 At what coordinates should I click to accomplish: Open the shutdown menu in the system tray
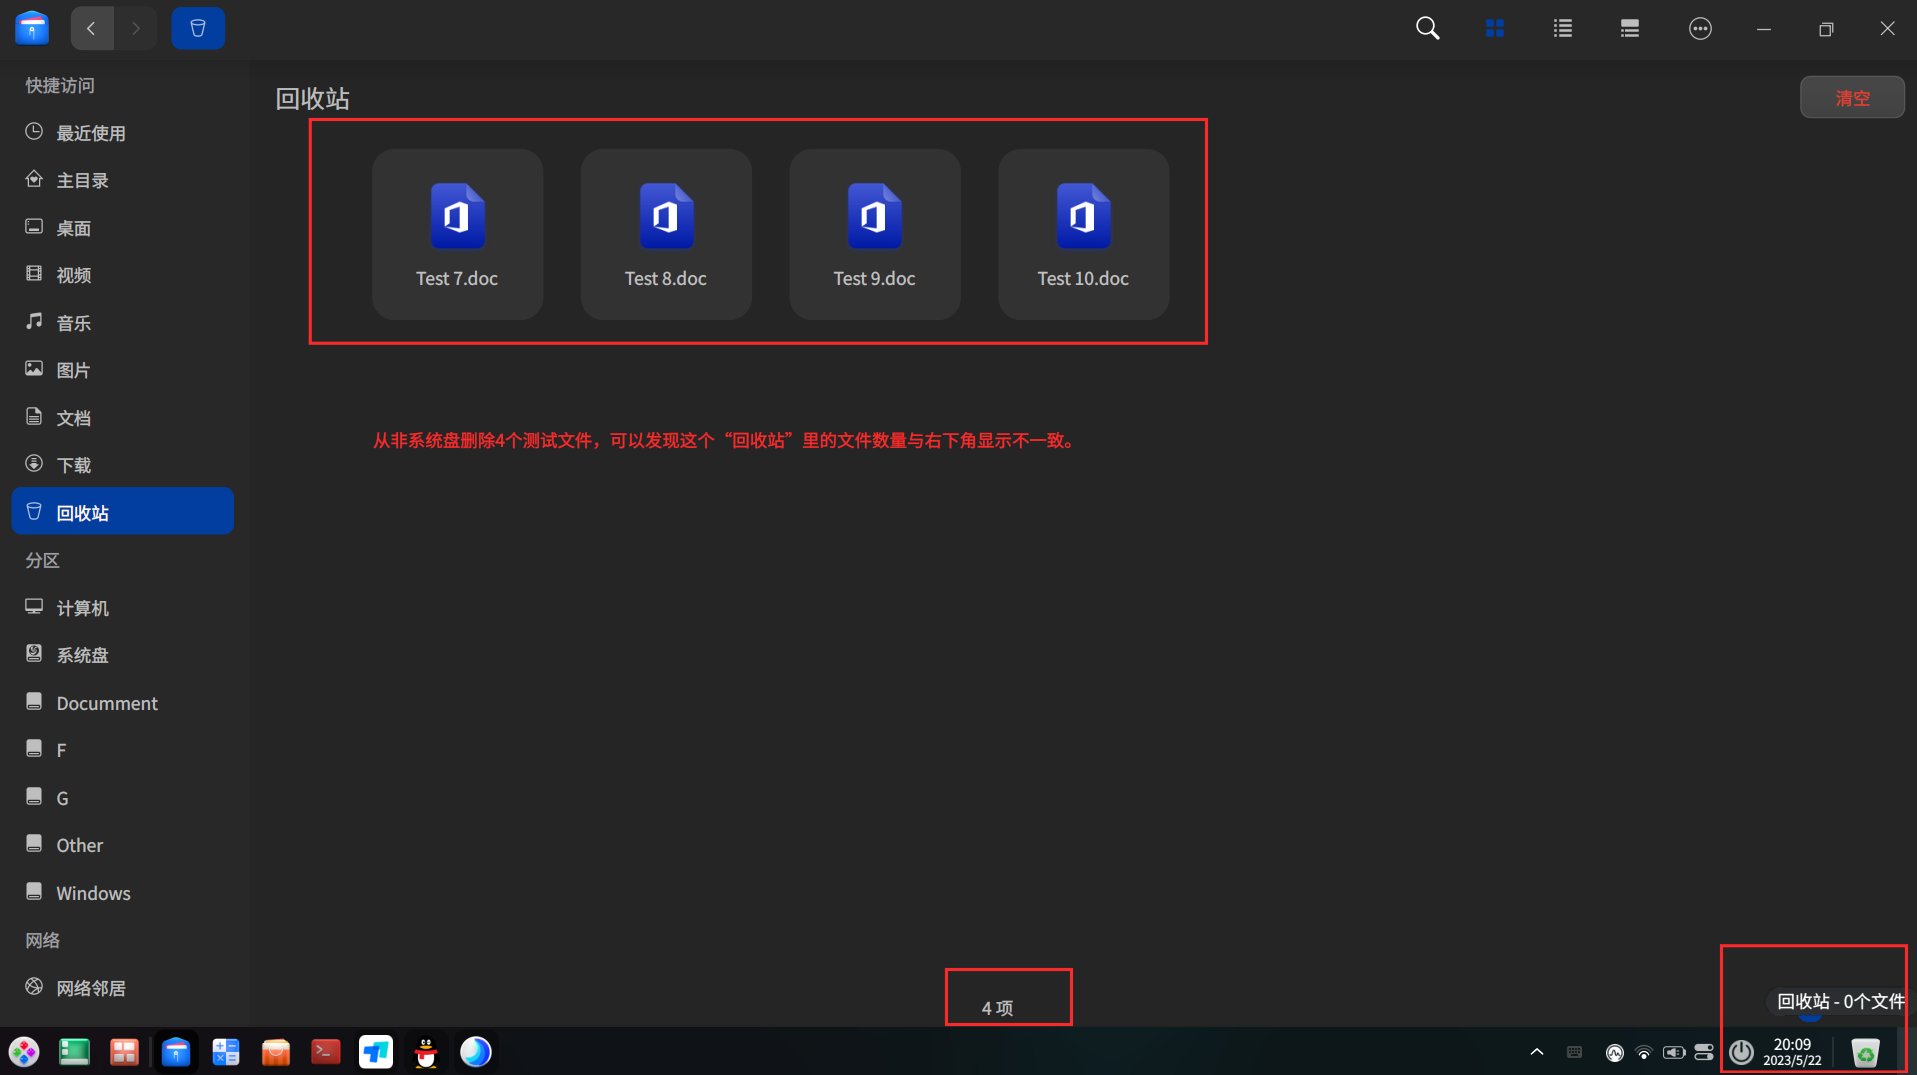[1740, 1052]
